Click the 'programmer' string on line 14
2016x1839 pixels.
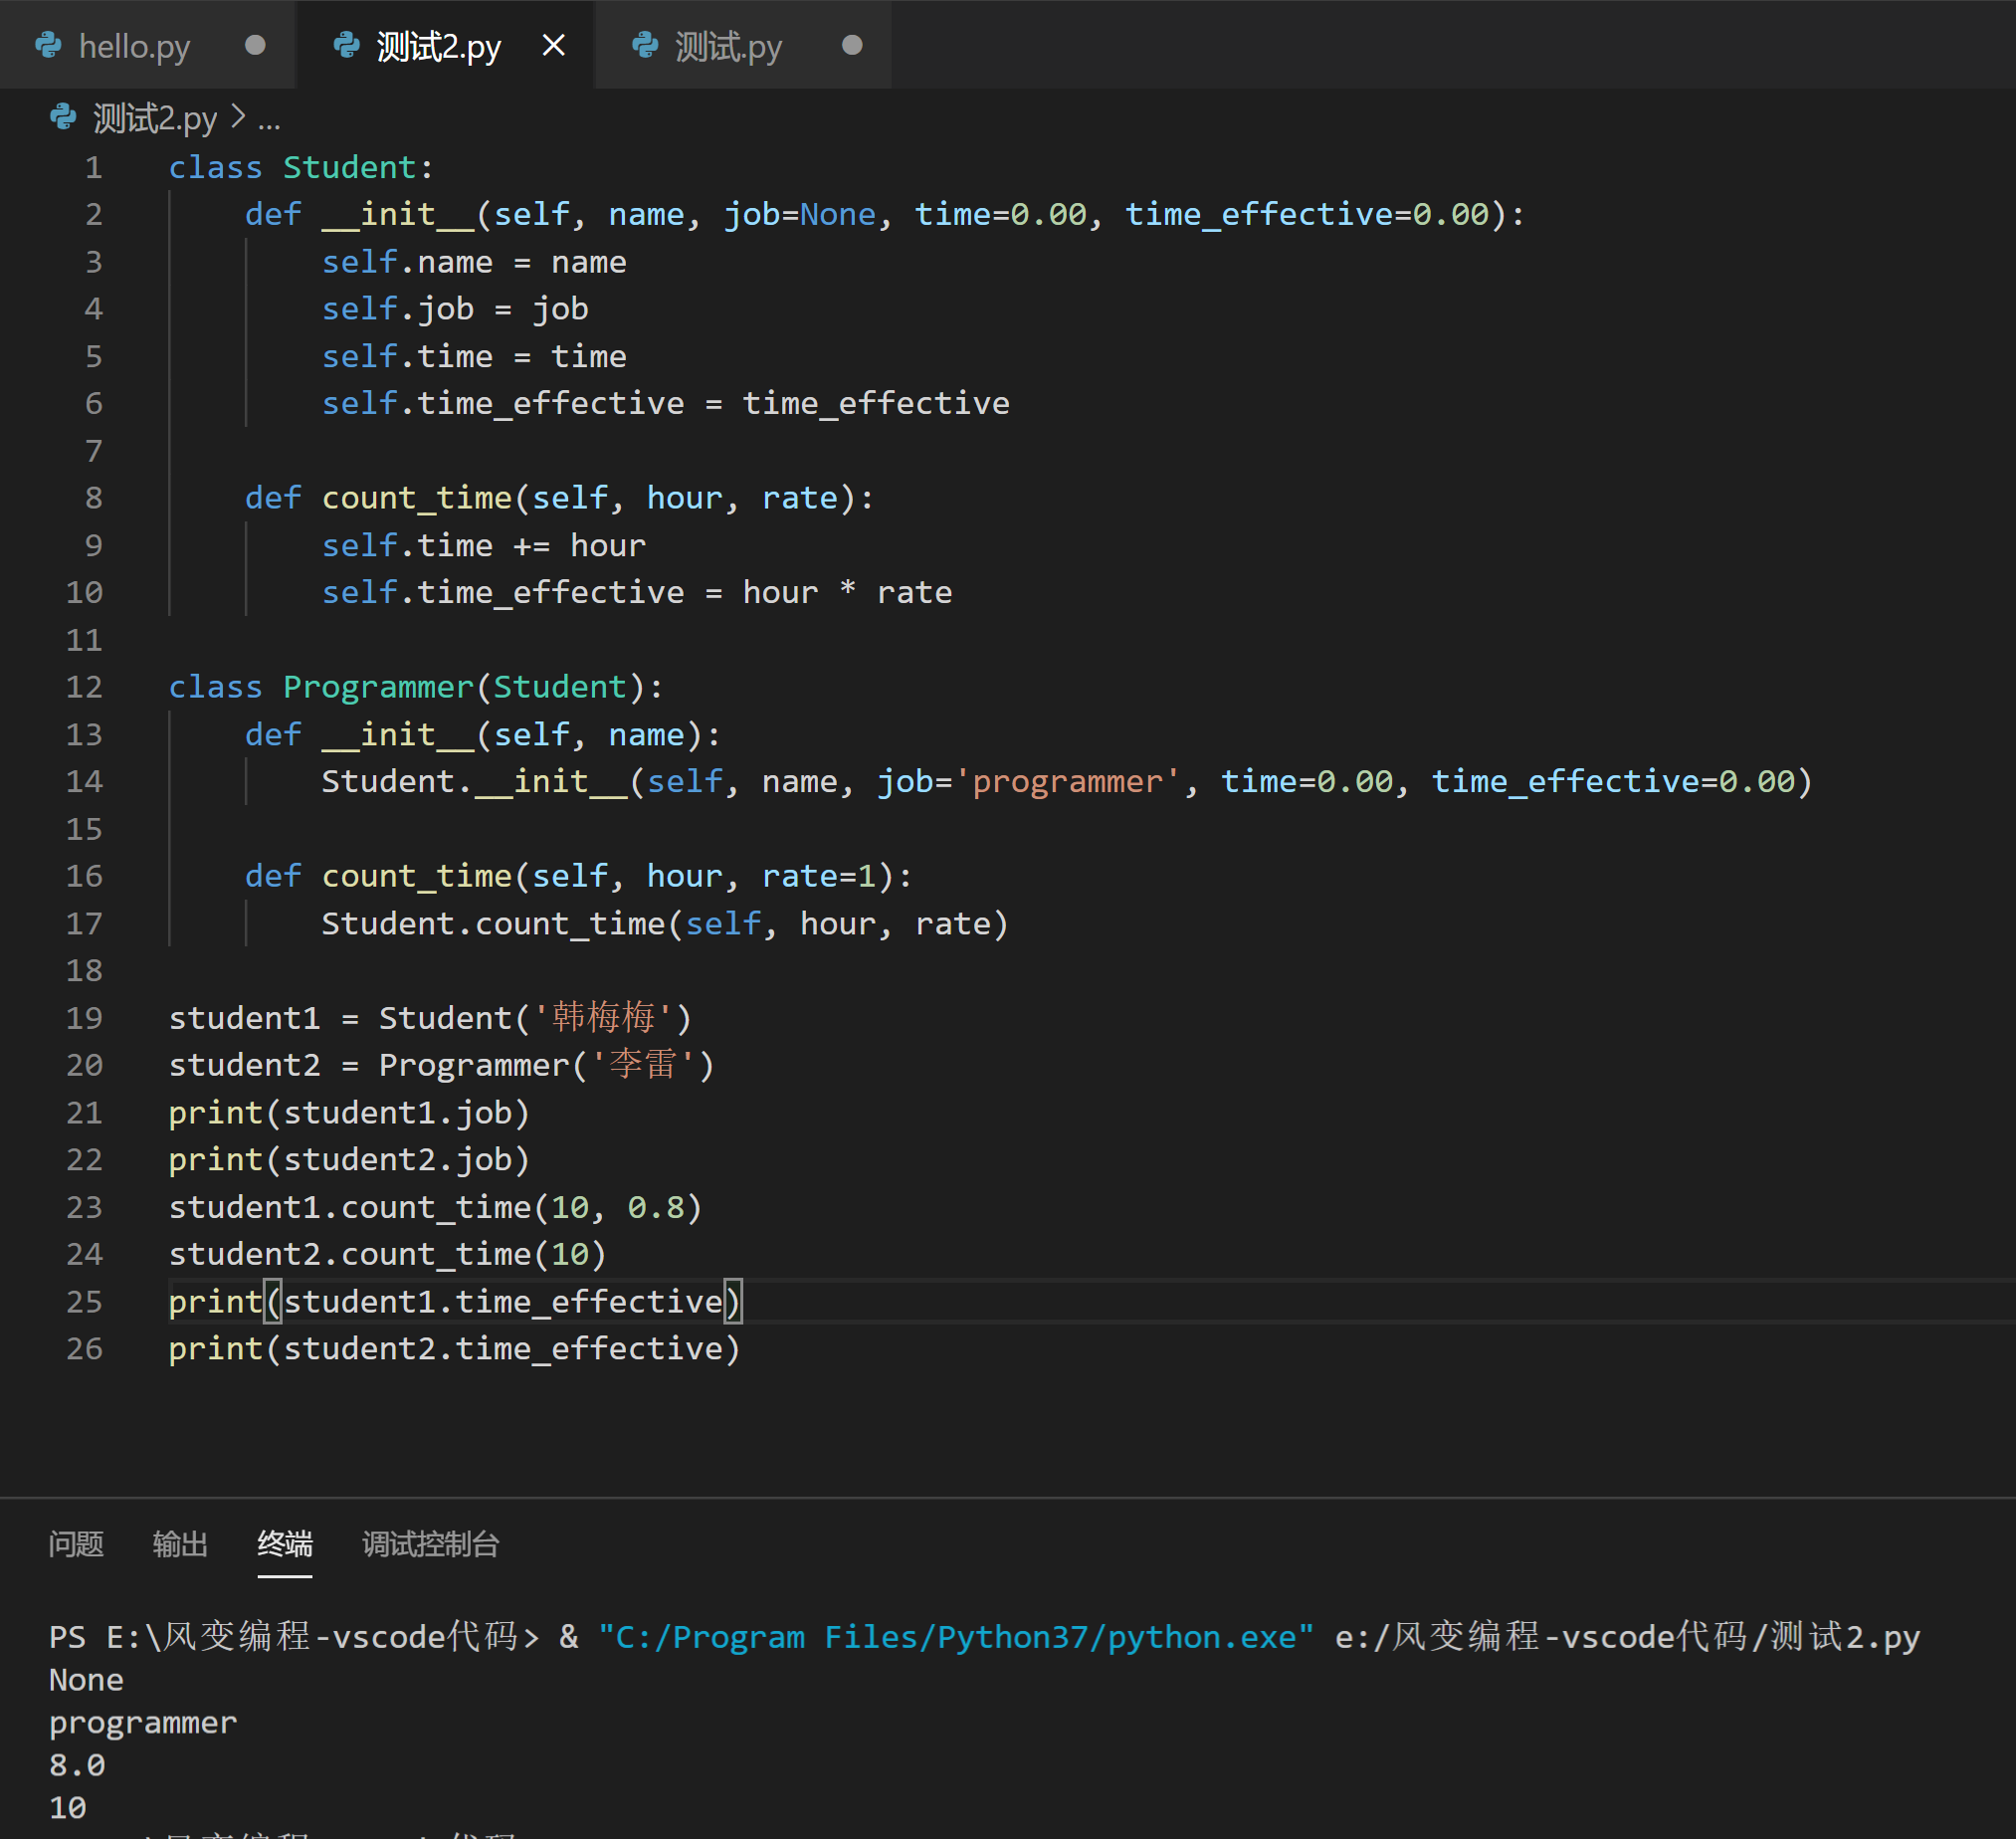click(1068, 781)
